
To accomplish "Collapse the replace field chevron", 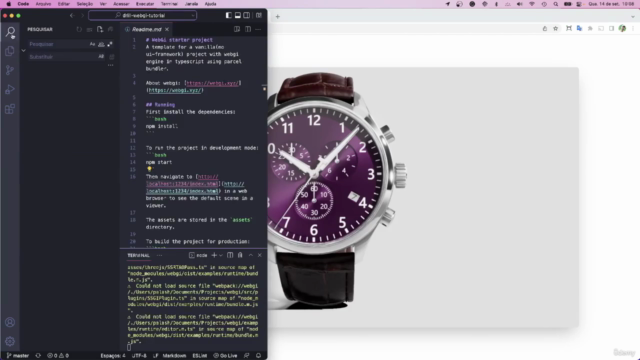I will click(23, 50).
